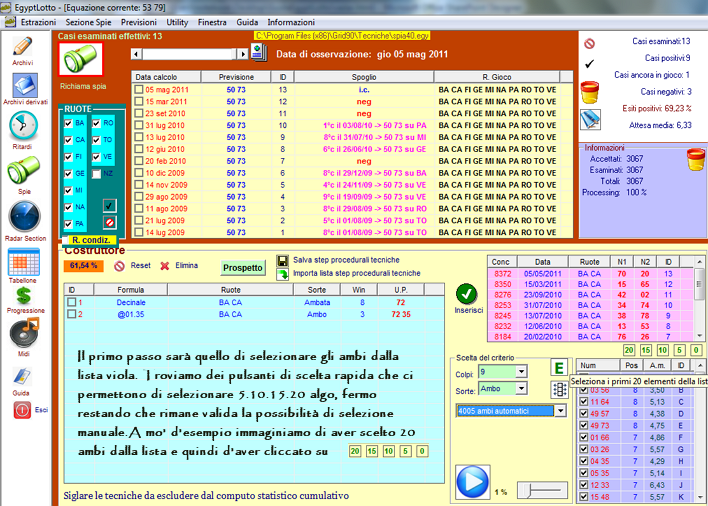Open the Sorte Ambo dropdown

click(x=521, y=389)
